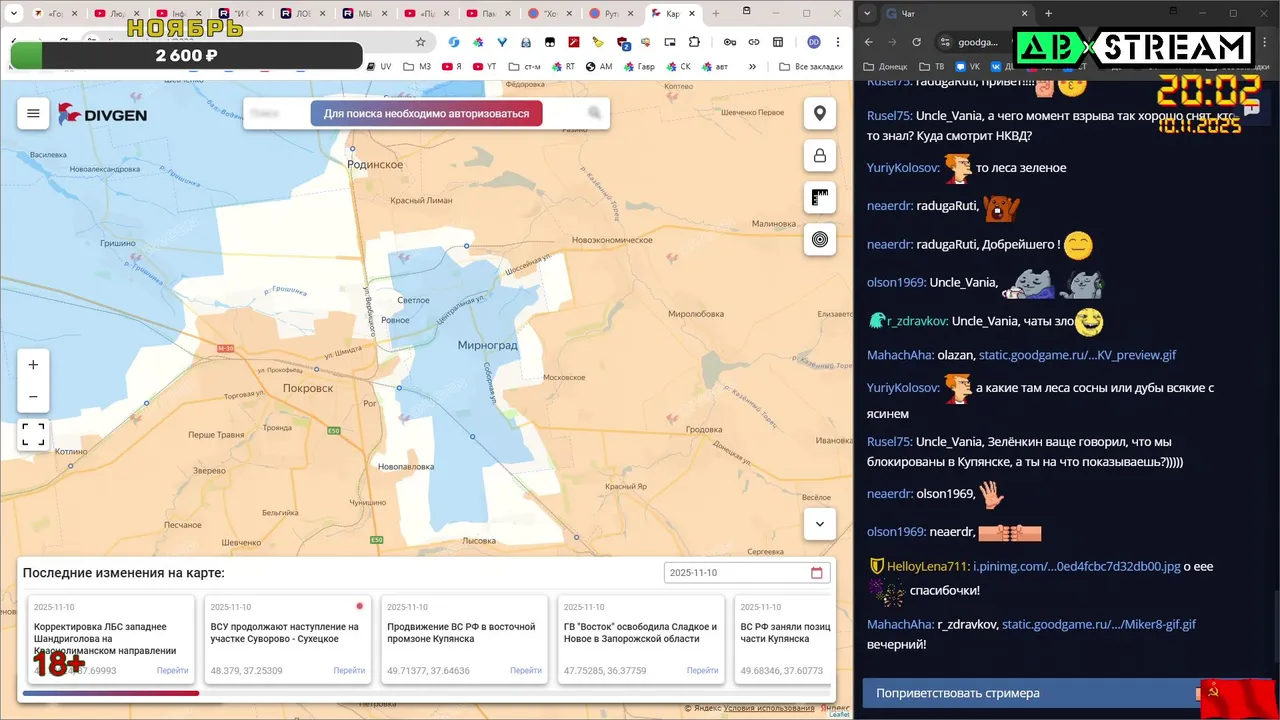The image size is (1280, 720).
Task: Select the Чат tab in chat window
Action: pyautogui.click(x=955, y=14)
